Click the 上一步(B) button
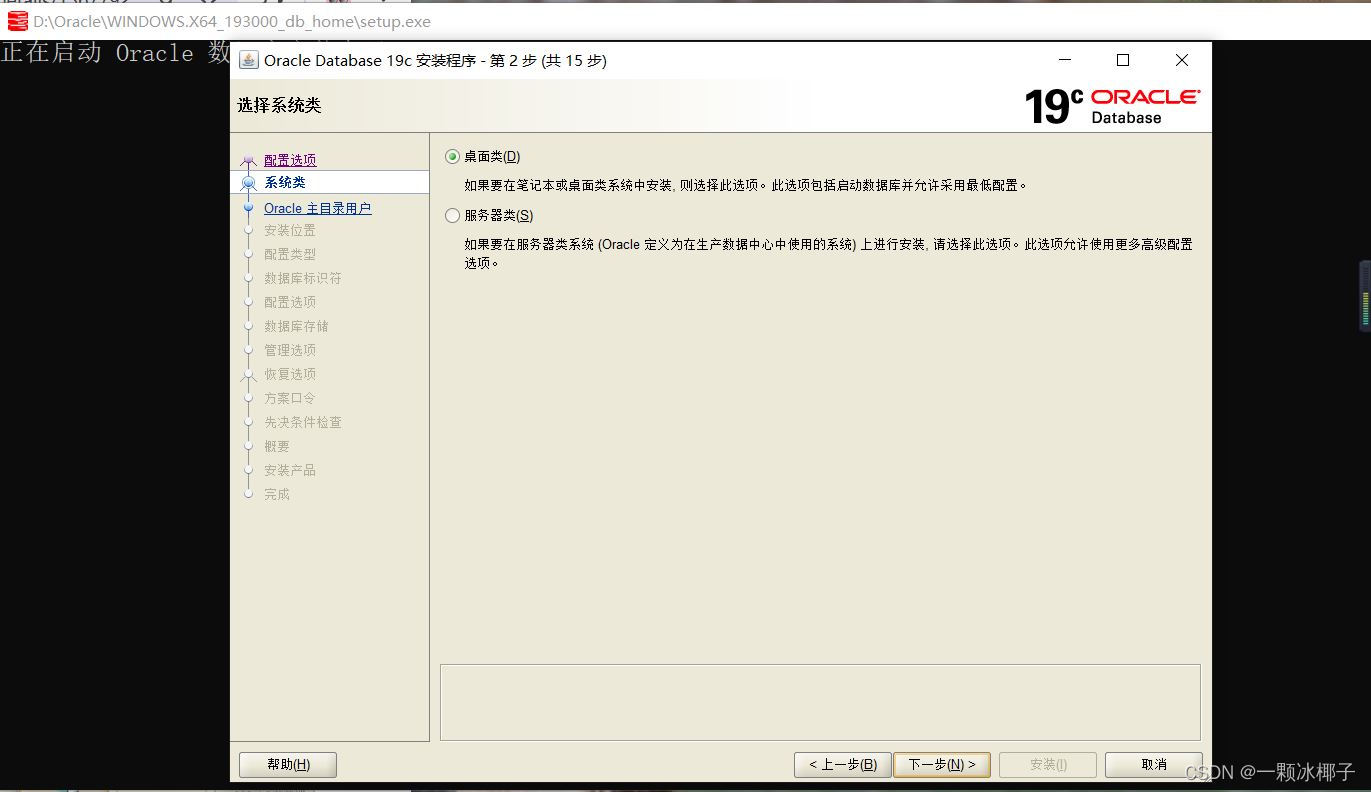The image size is (1371, 792). 841,764
